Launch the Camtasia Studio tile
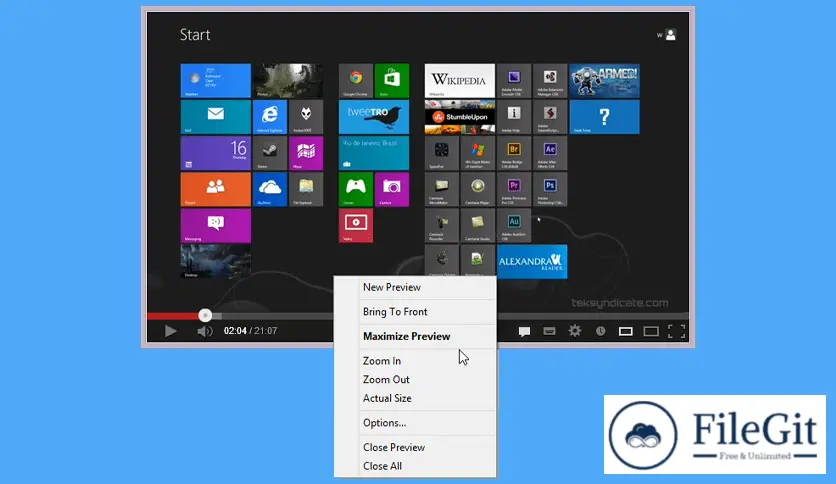Image resolution: width=836 pixels, height=484 pixels. 478,225
